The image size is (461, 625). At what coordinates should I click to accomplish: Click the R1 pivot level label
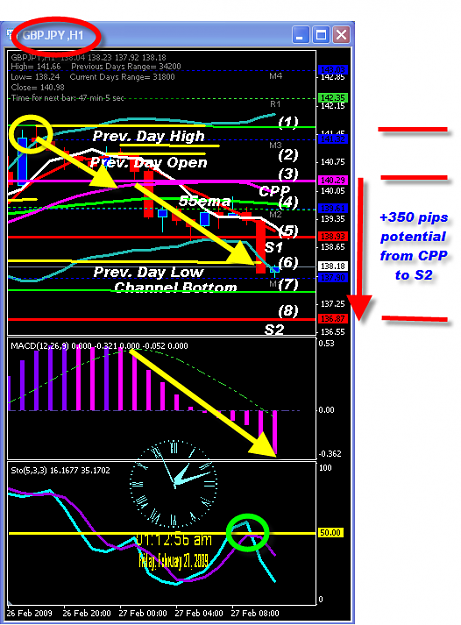pyautogui.click(x=275, y=104)
